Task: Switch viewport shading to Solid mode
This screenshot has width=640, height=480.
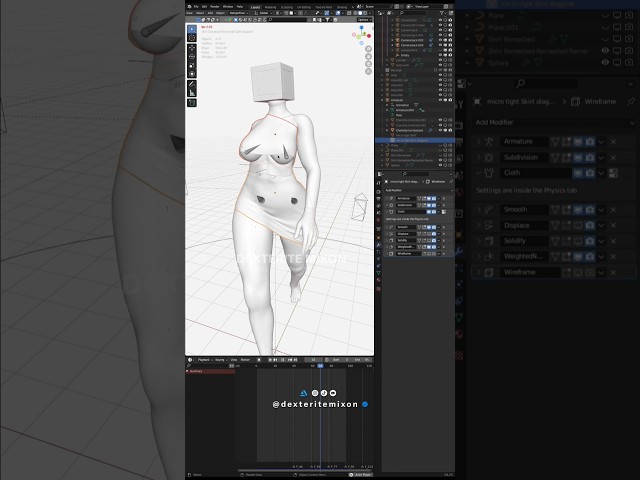Action: 360,13
